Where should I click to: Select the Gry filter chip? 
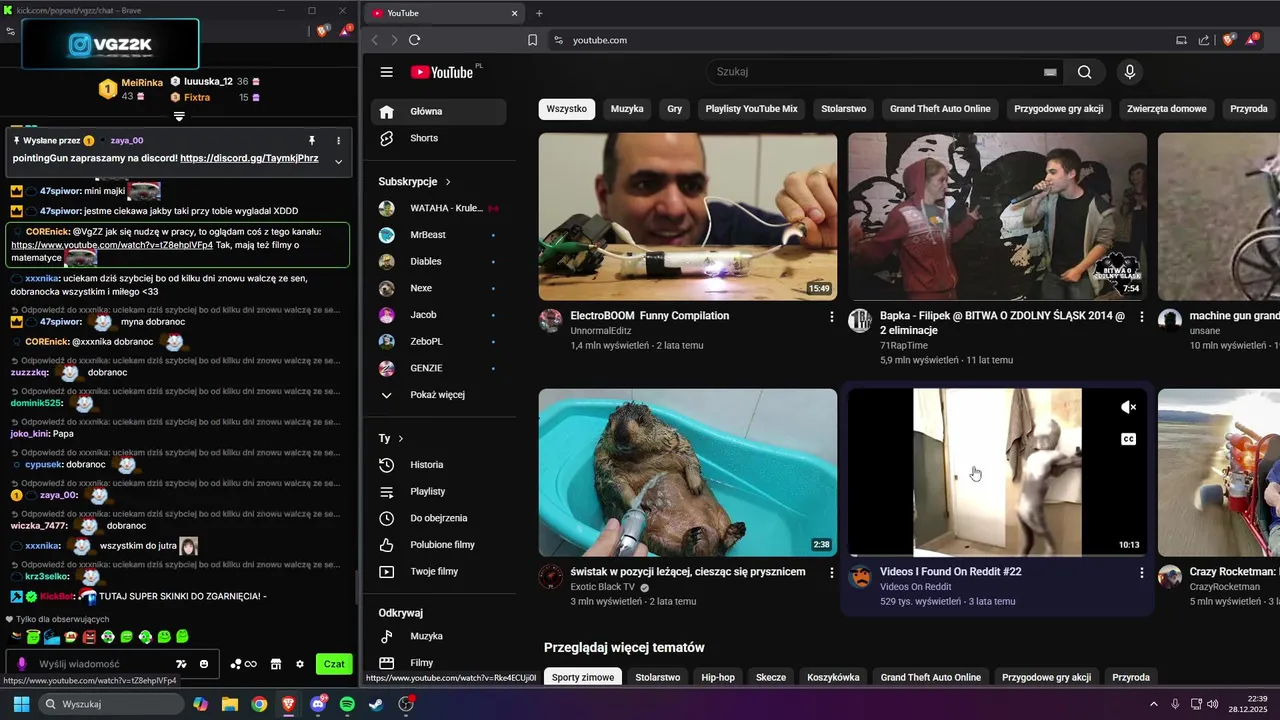click(675, 109)
